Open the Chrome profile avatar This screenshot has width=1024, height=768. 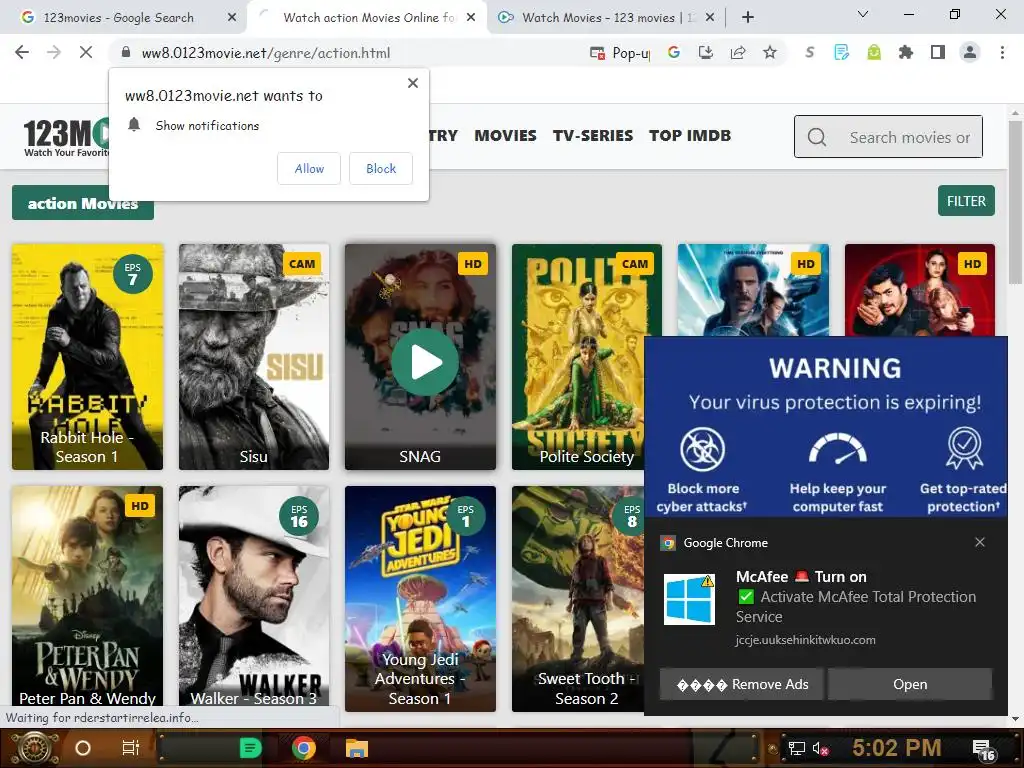(x=970, y=52)
